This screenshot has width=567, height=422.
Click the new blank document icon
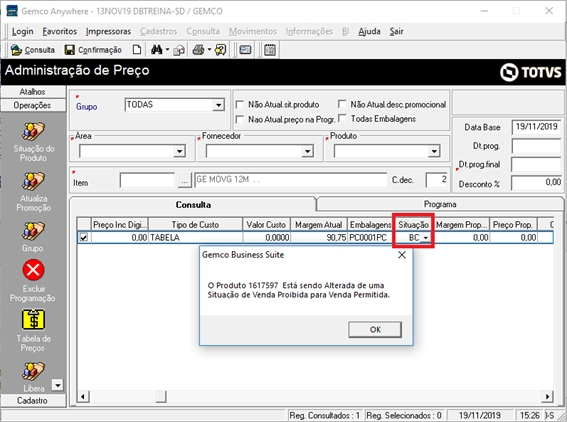tap(137, 50)
